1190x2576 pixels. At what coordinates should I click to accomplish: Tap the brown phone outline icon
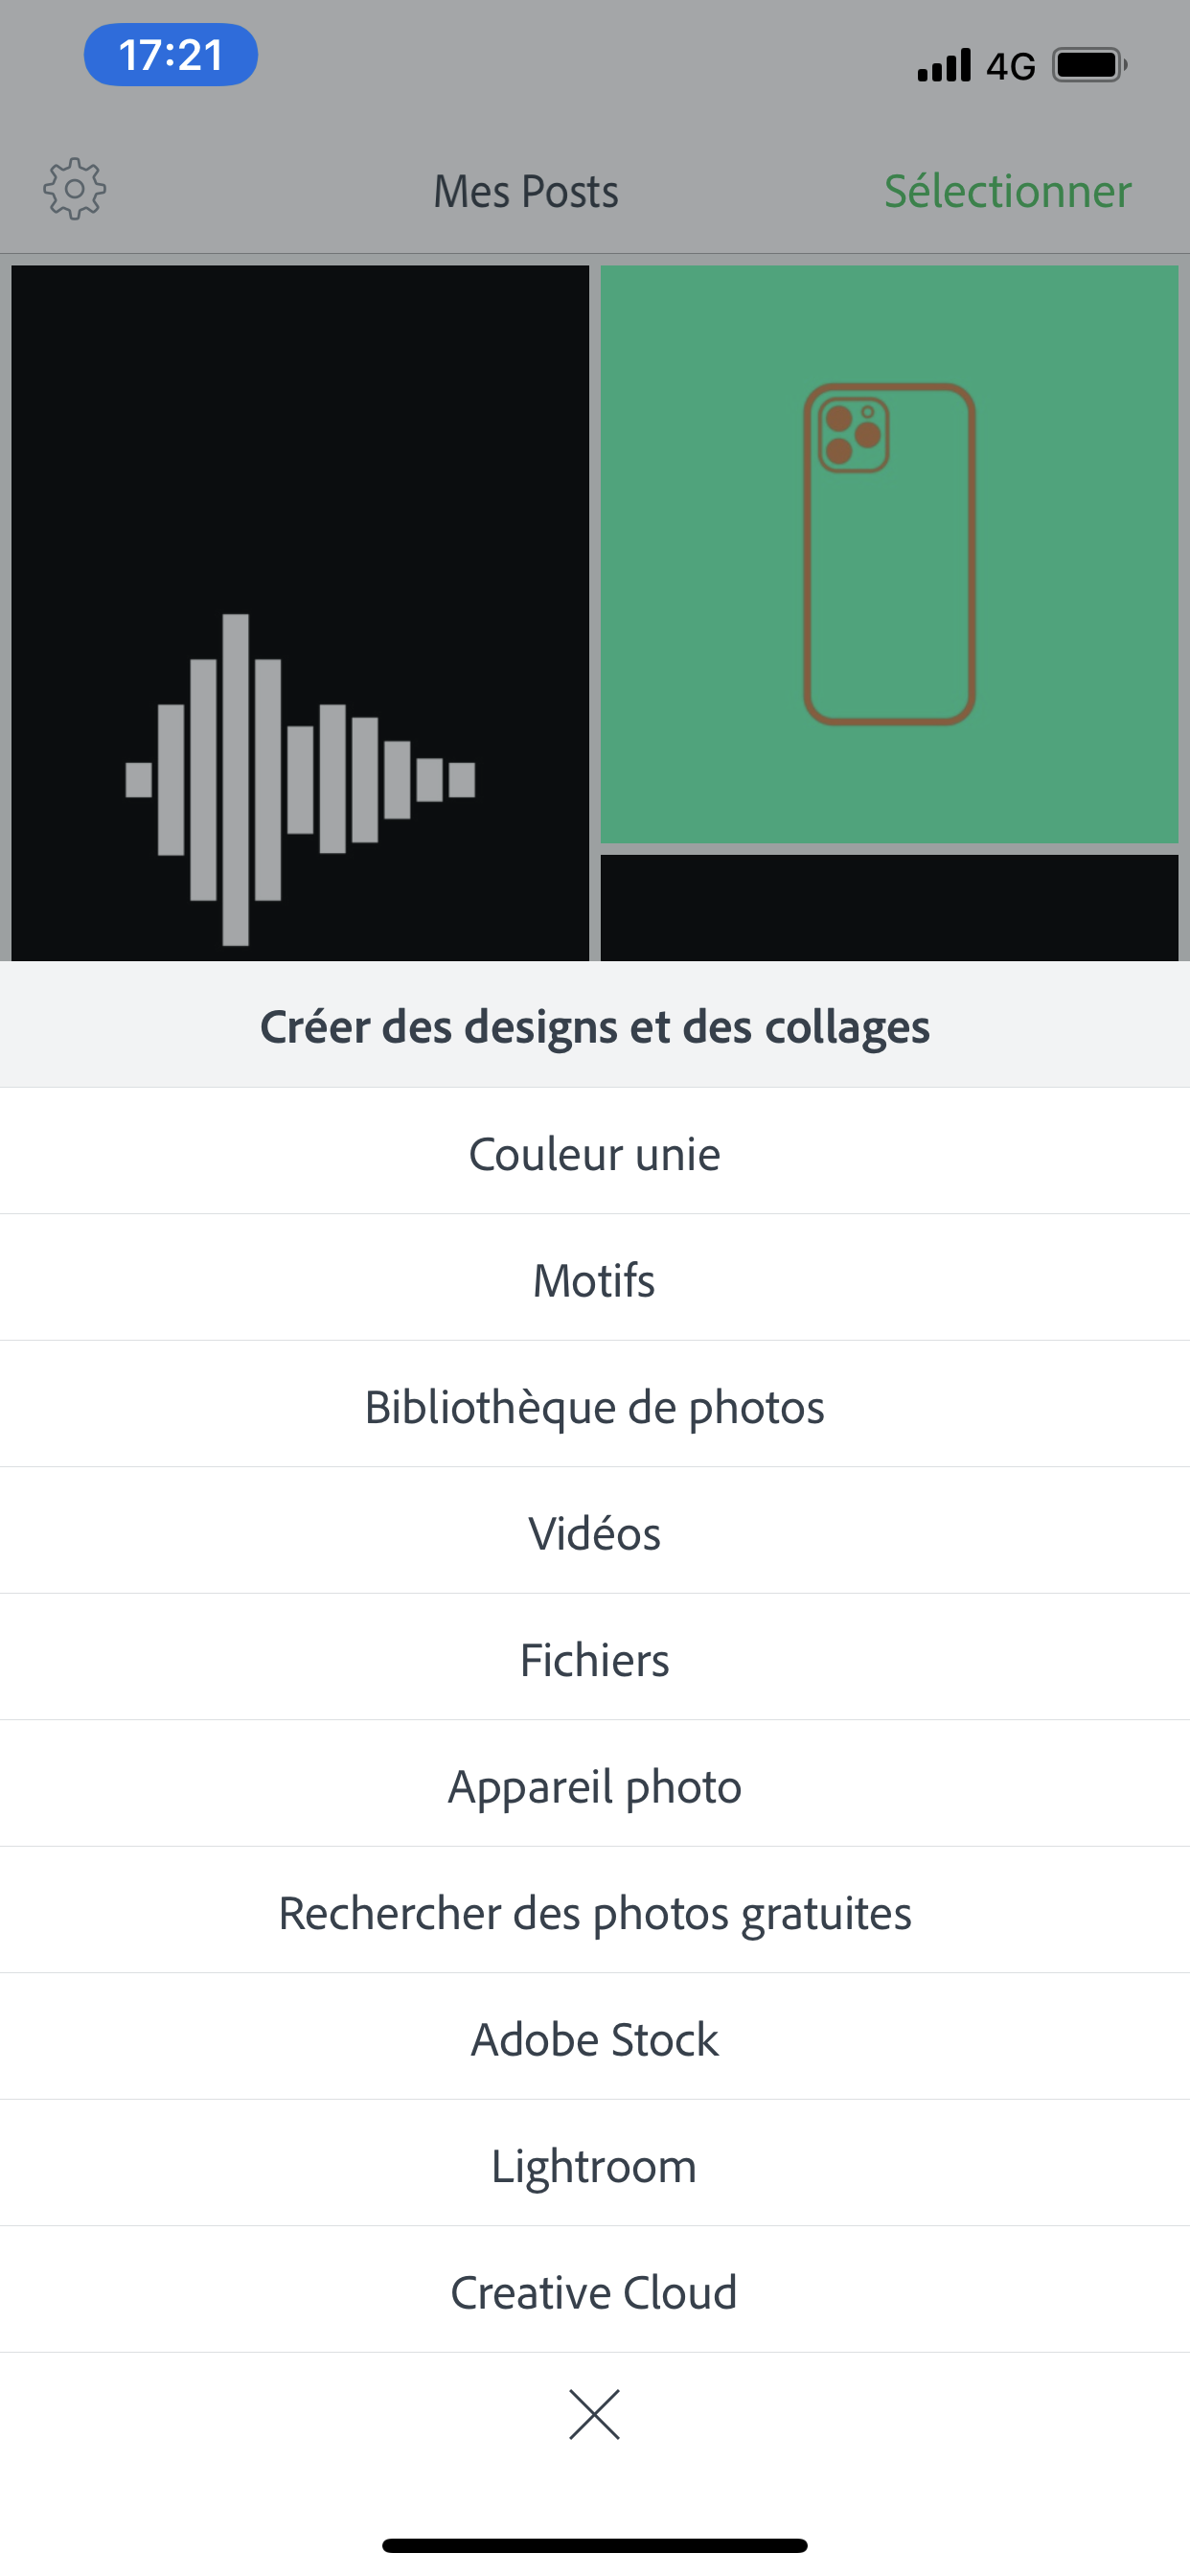pyautogui.click(x=889, y=553)
